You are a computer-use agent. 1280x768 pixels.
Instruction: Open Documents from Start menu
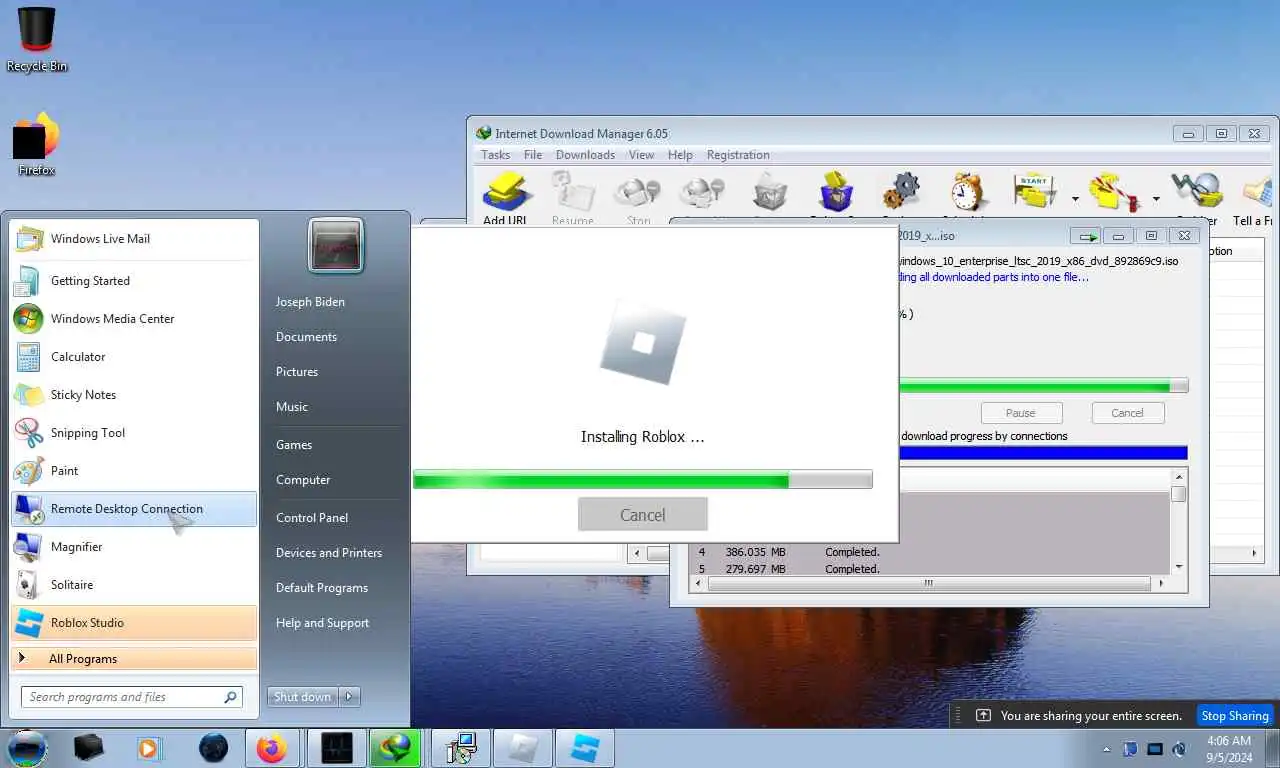click(306, 337)
